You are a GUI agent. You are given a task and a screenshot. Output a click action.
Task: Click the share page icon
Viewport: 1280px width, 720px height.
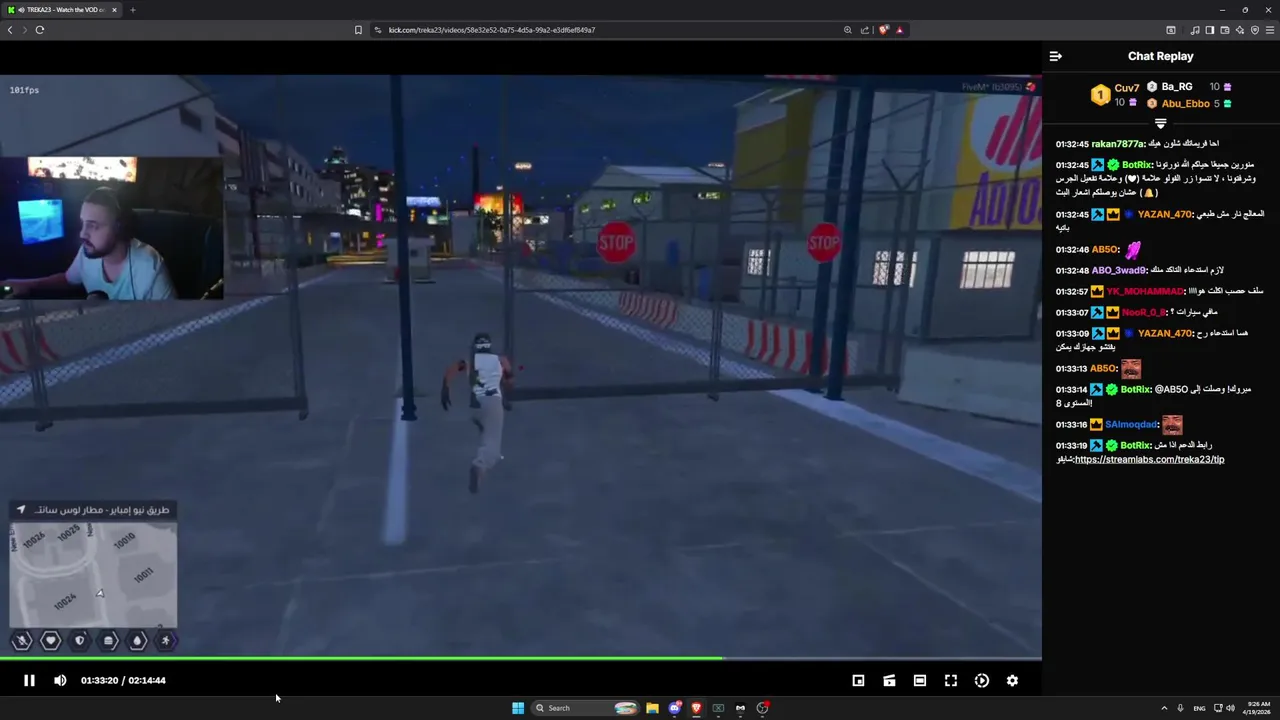coord(865,30)
